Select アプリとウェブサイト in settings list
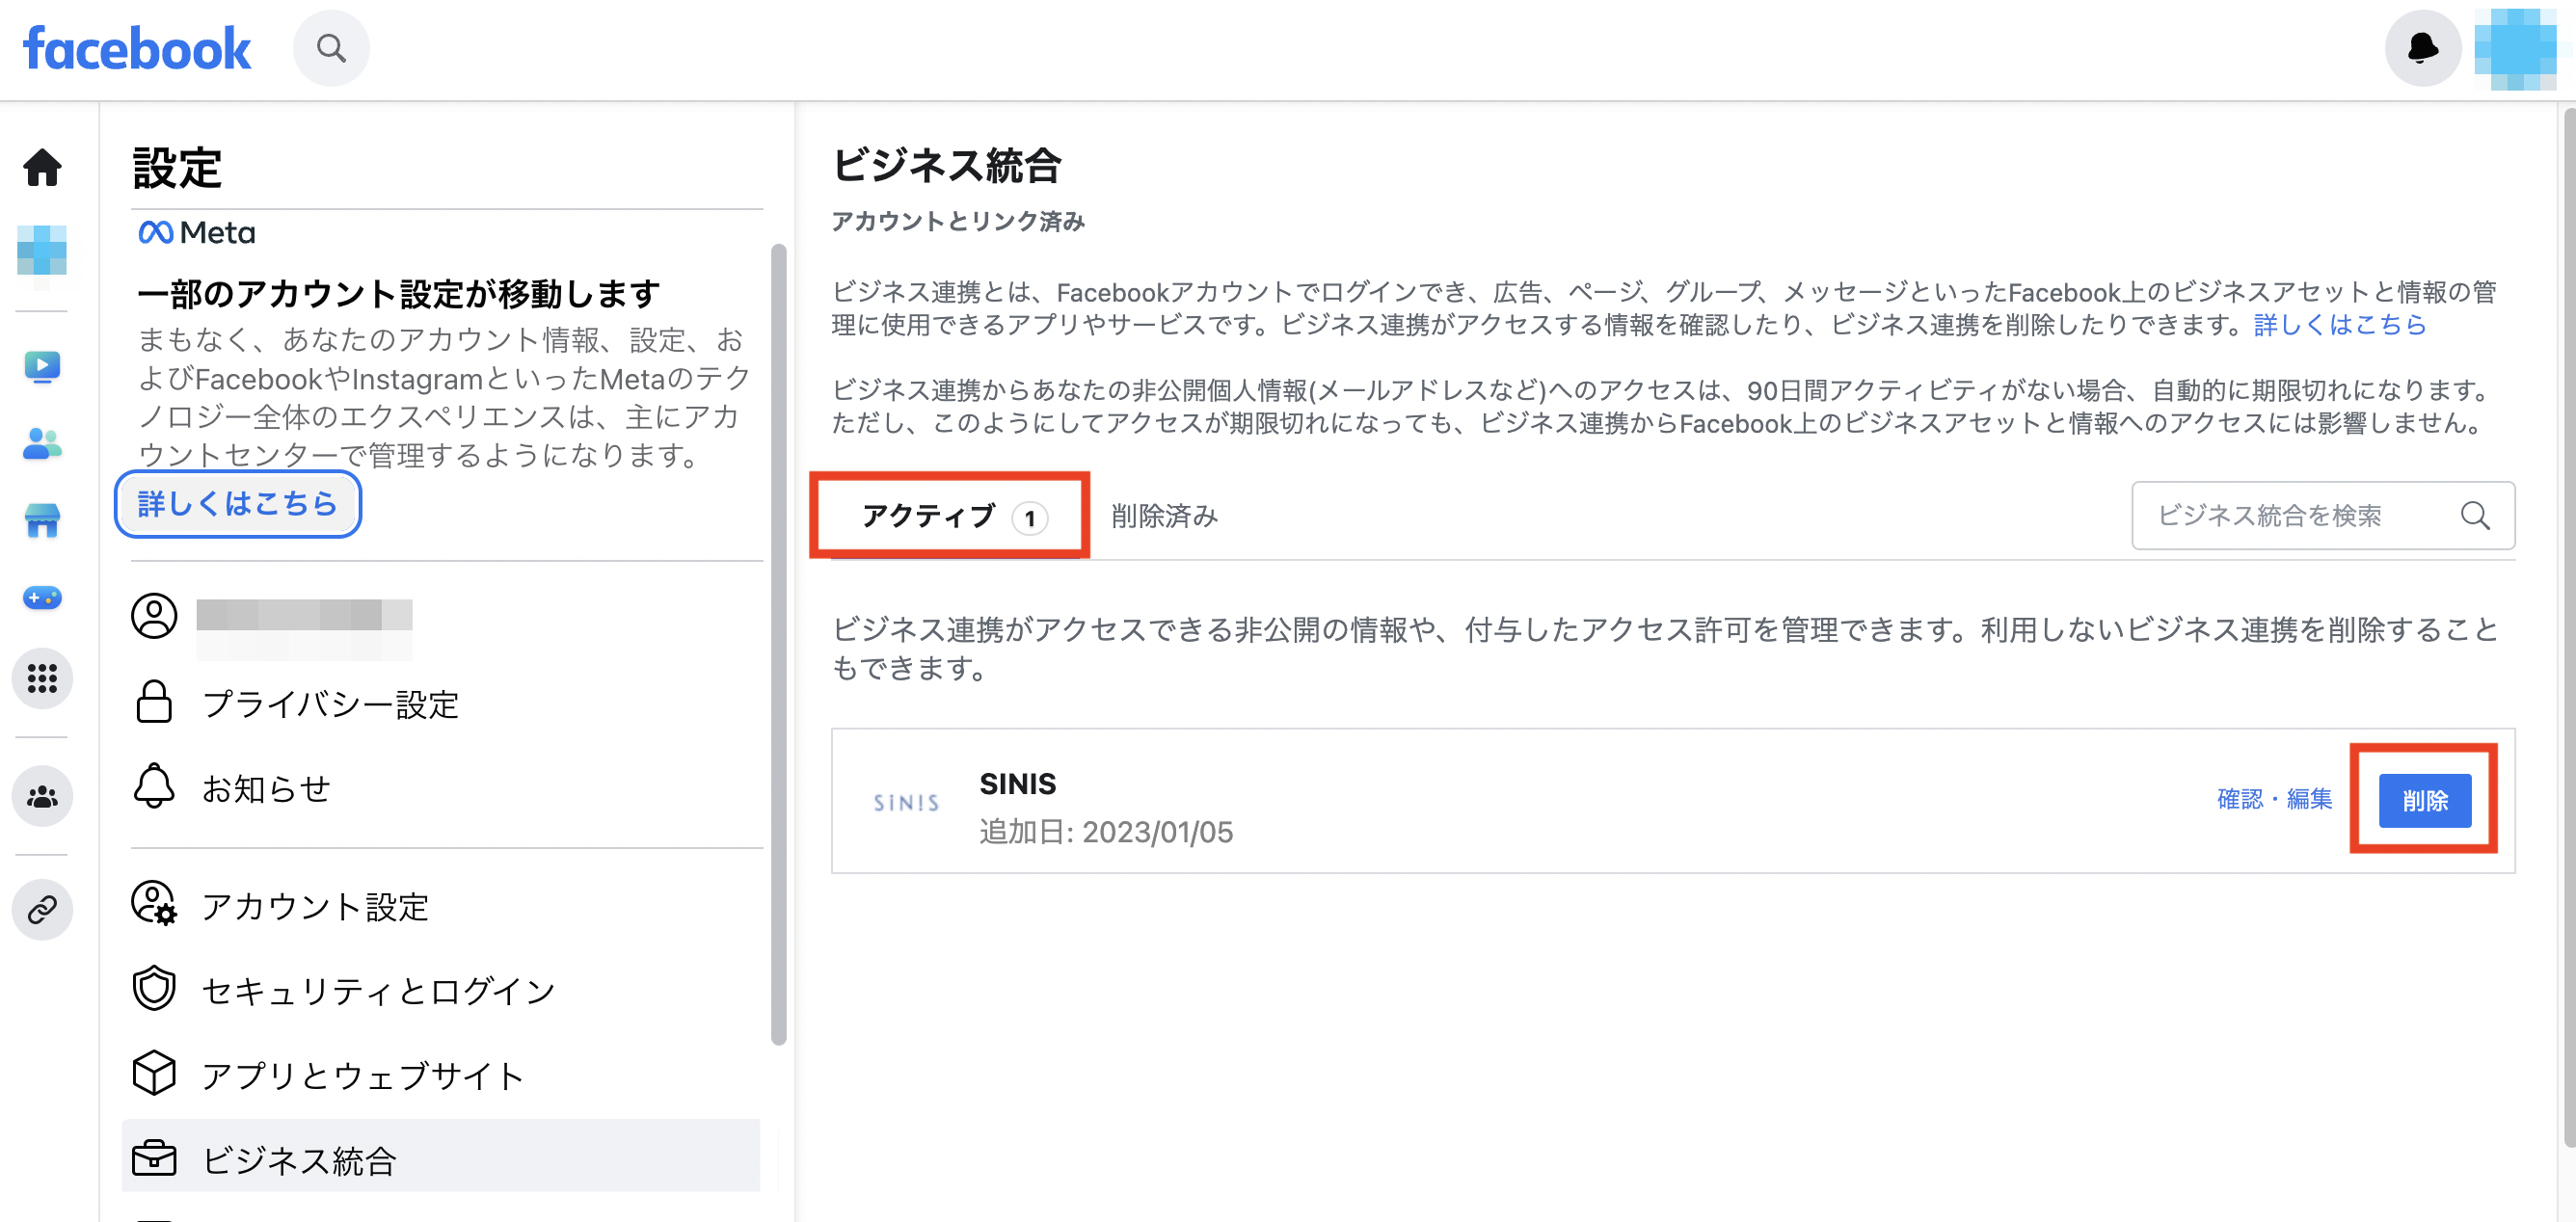The width and height of the screenshot is (2576, 1222). pyautogui.click(x=362, y=1076)
